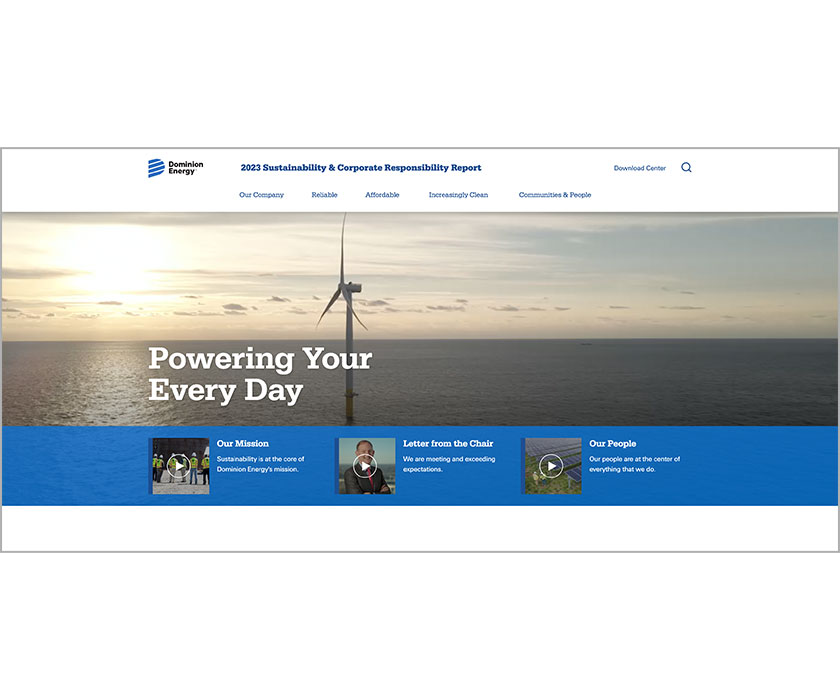
Task: Open Communities & People menu
Action: [555, 195]
